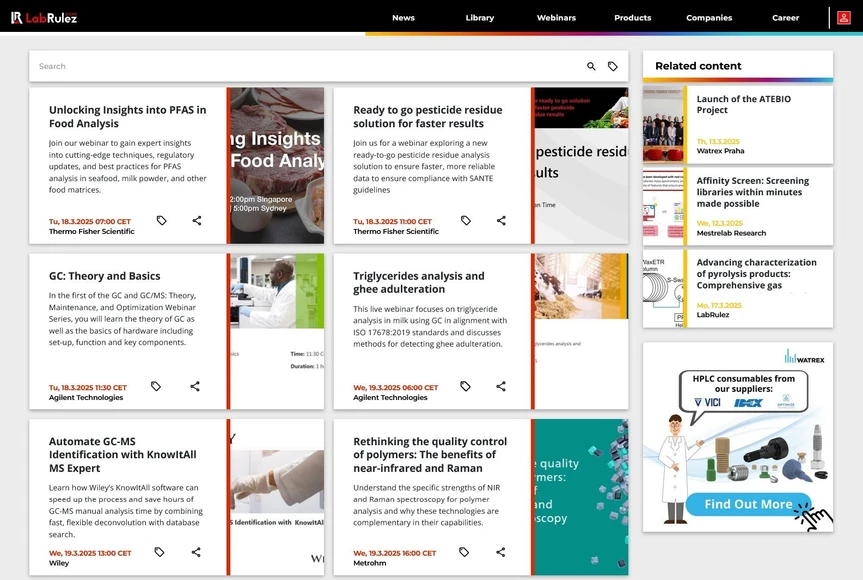Open Unlocking Insights into PFAS in Food Analysis
Screen dimensions: 863x580
click(x=128, y=117)
